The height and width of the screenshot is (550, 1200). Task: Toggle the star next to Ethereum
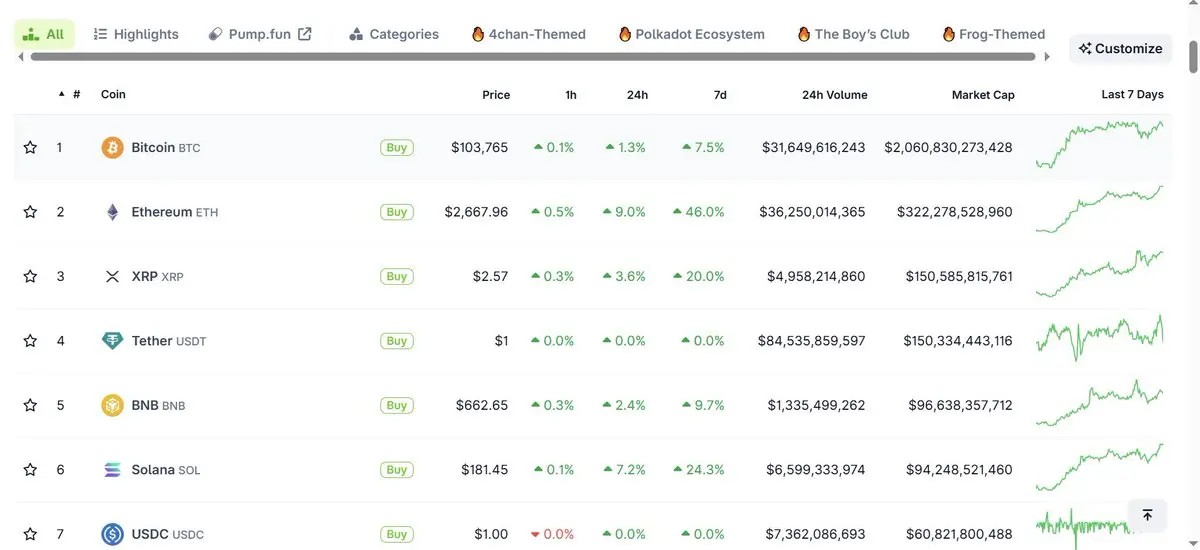[x=30, y=212]
